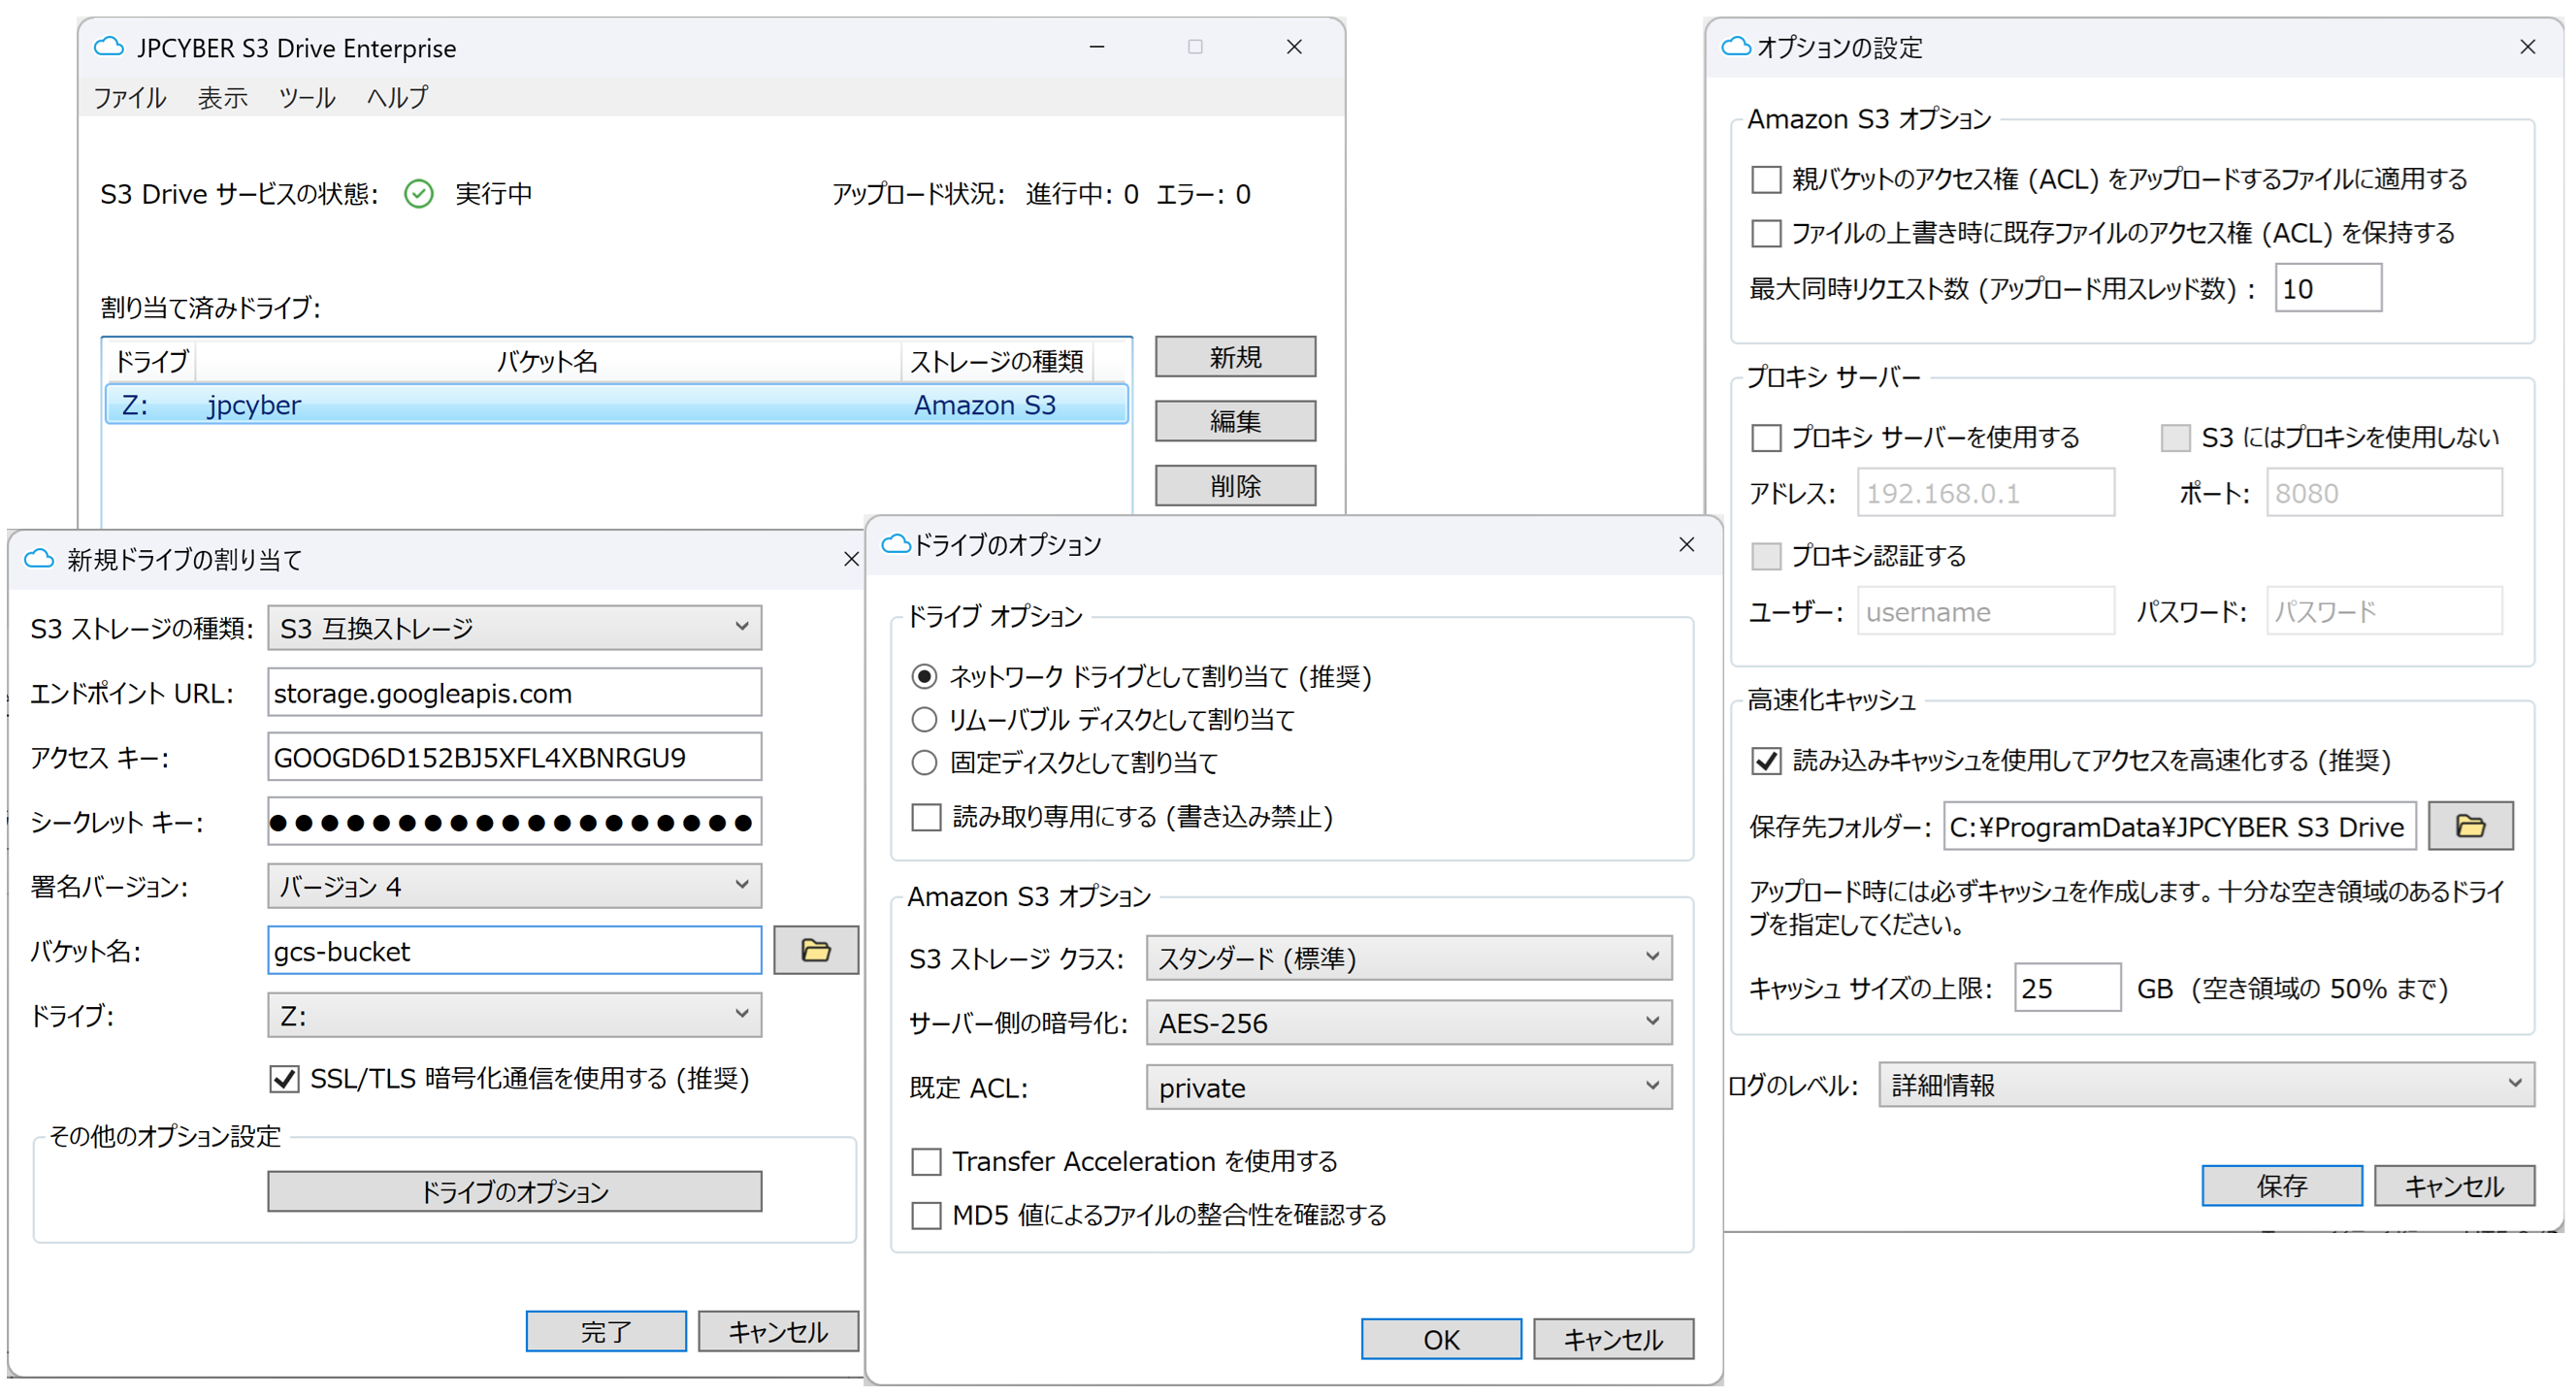2576x1396 pixels.
Task: Click cloud icon in JPCYBER S3 Drive title bar
Action: [x=108, y=47]
